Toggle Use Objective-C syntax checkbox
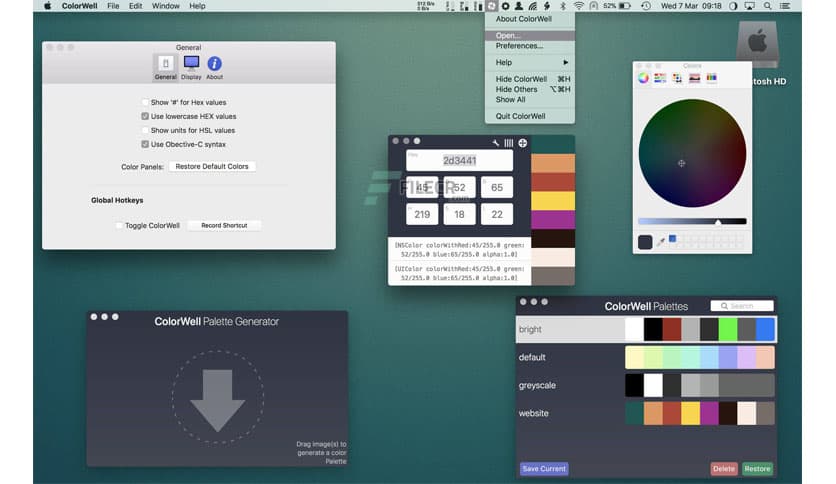This screenshot has height=484, width=836. coord(145,144)
